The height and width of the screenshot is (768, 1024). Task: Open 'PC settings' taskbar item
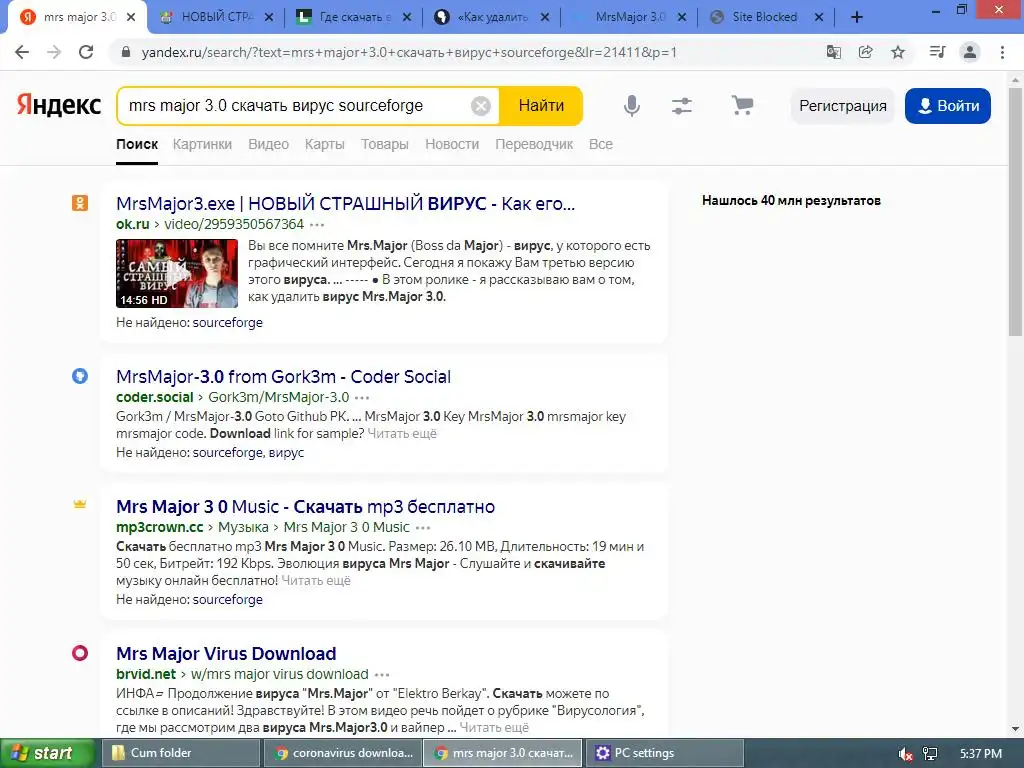pos(664,754)
